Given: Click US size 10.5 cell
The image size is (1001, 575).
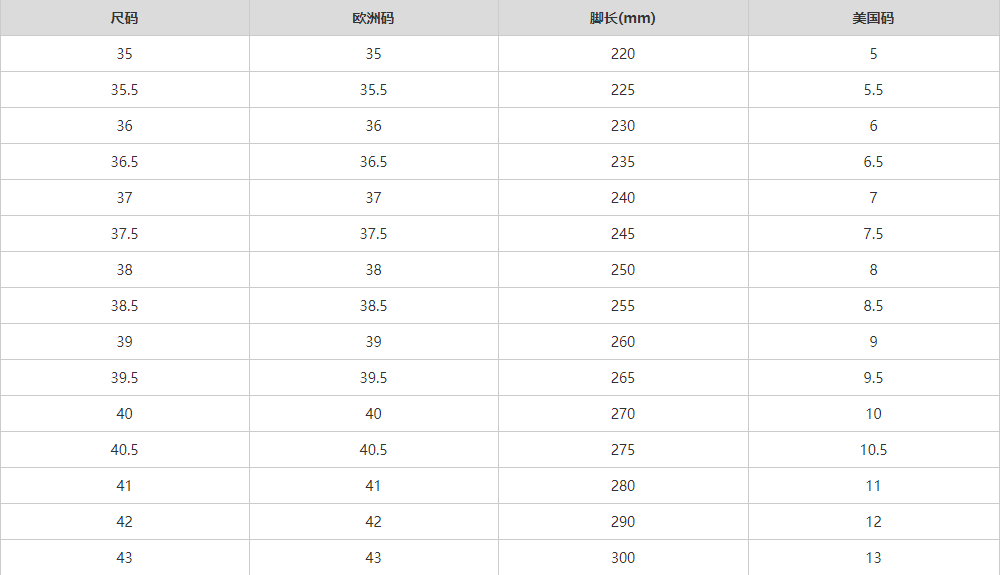Looking at the screenshot, I should click(x=873, y=450).
